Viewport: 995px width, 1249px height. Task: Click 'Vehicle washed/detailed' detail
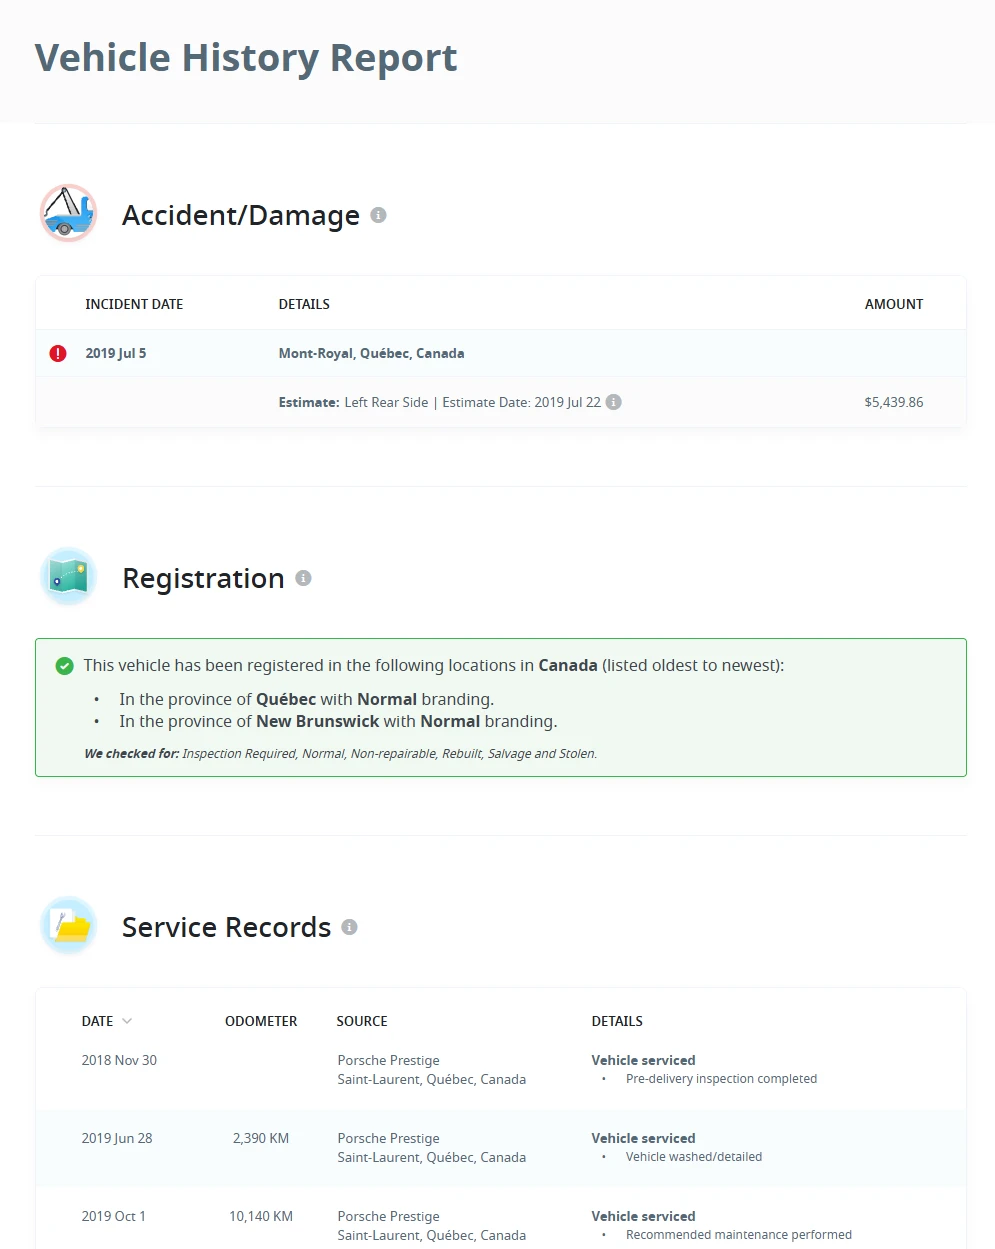pos(694,1157)
